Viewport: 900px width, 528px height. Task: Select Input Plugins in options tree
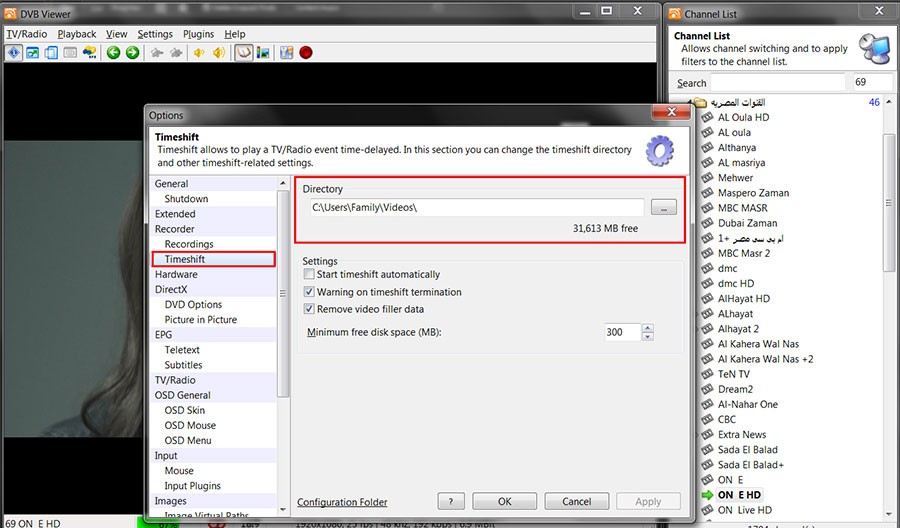[193, 486]
